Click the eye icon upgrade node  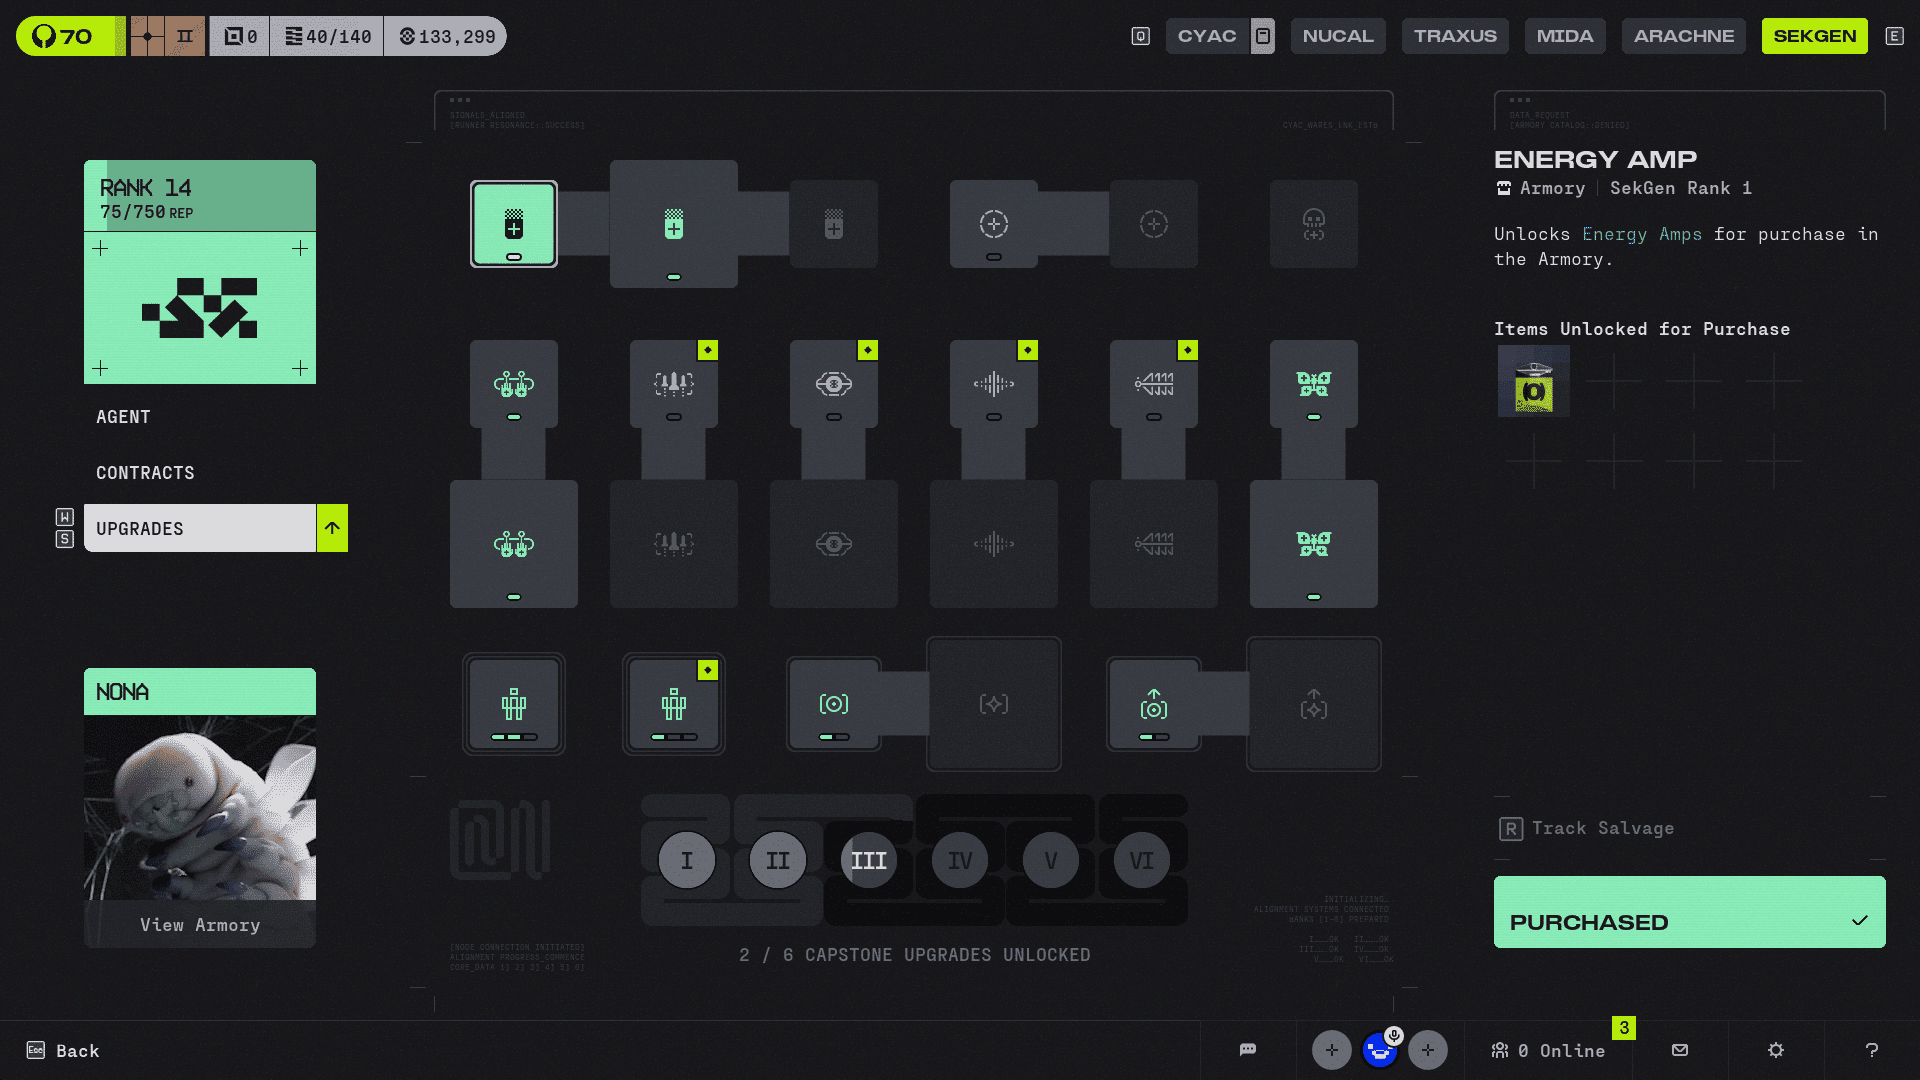pos(833,384)
